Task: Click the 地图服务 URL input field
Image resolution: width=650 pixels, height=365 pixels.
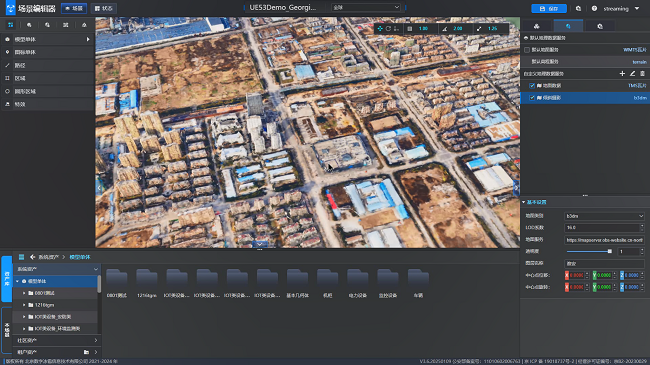Action: click(x=604, y=240)
